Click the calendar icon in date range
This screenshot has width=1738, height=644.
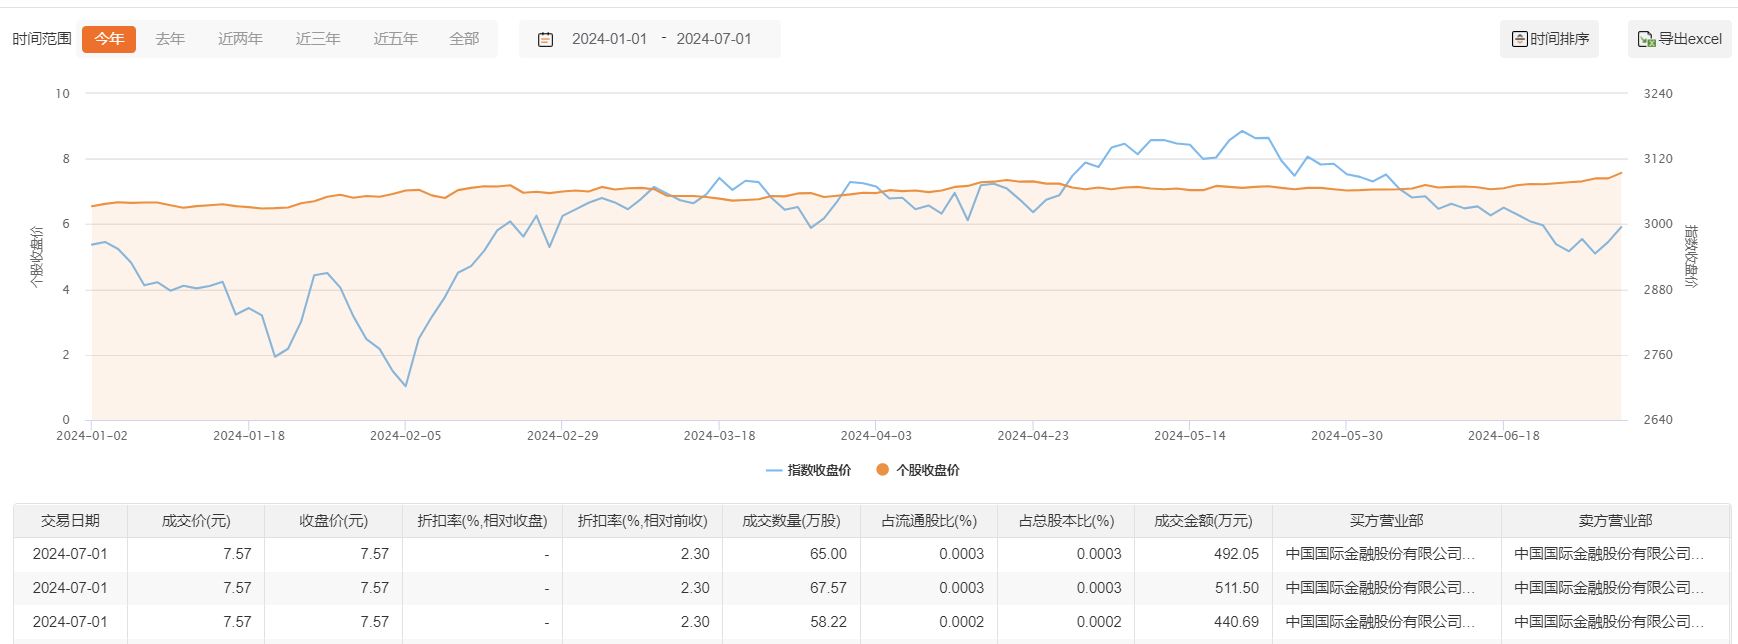pos(545,39)
